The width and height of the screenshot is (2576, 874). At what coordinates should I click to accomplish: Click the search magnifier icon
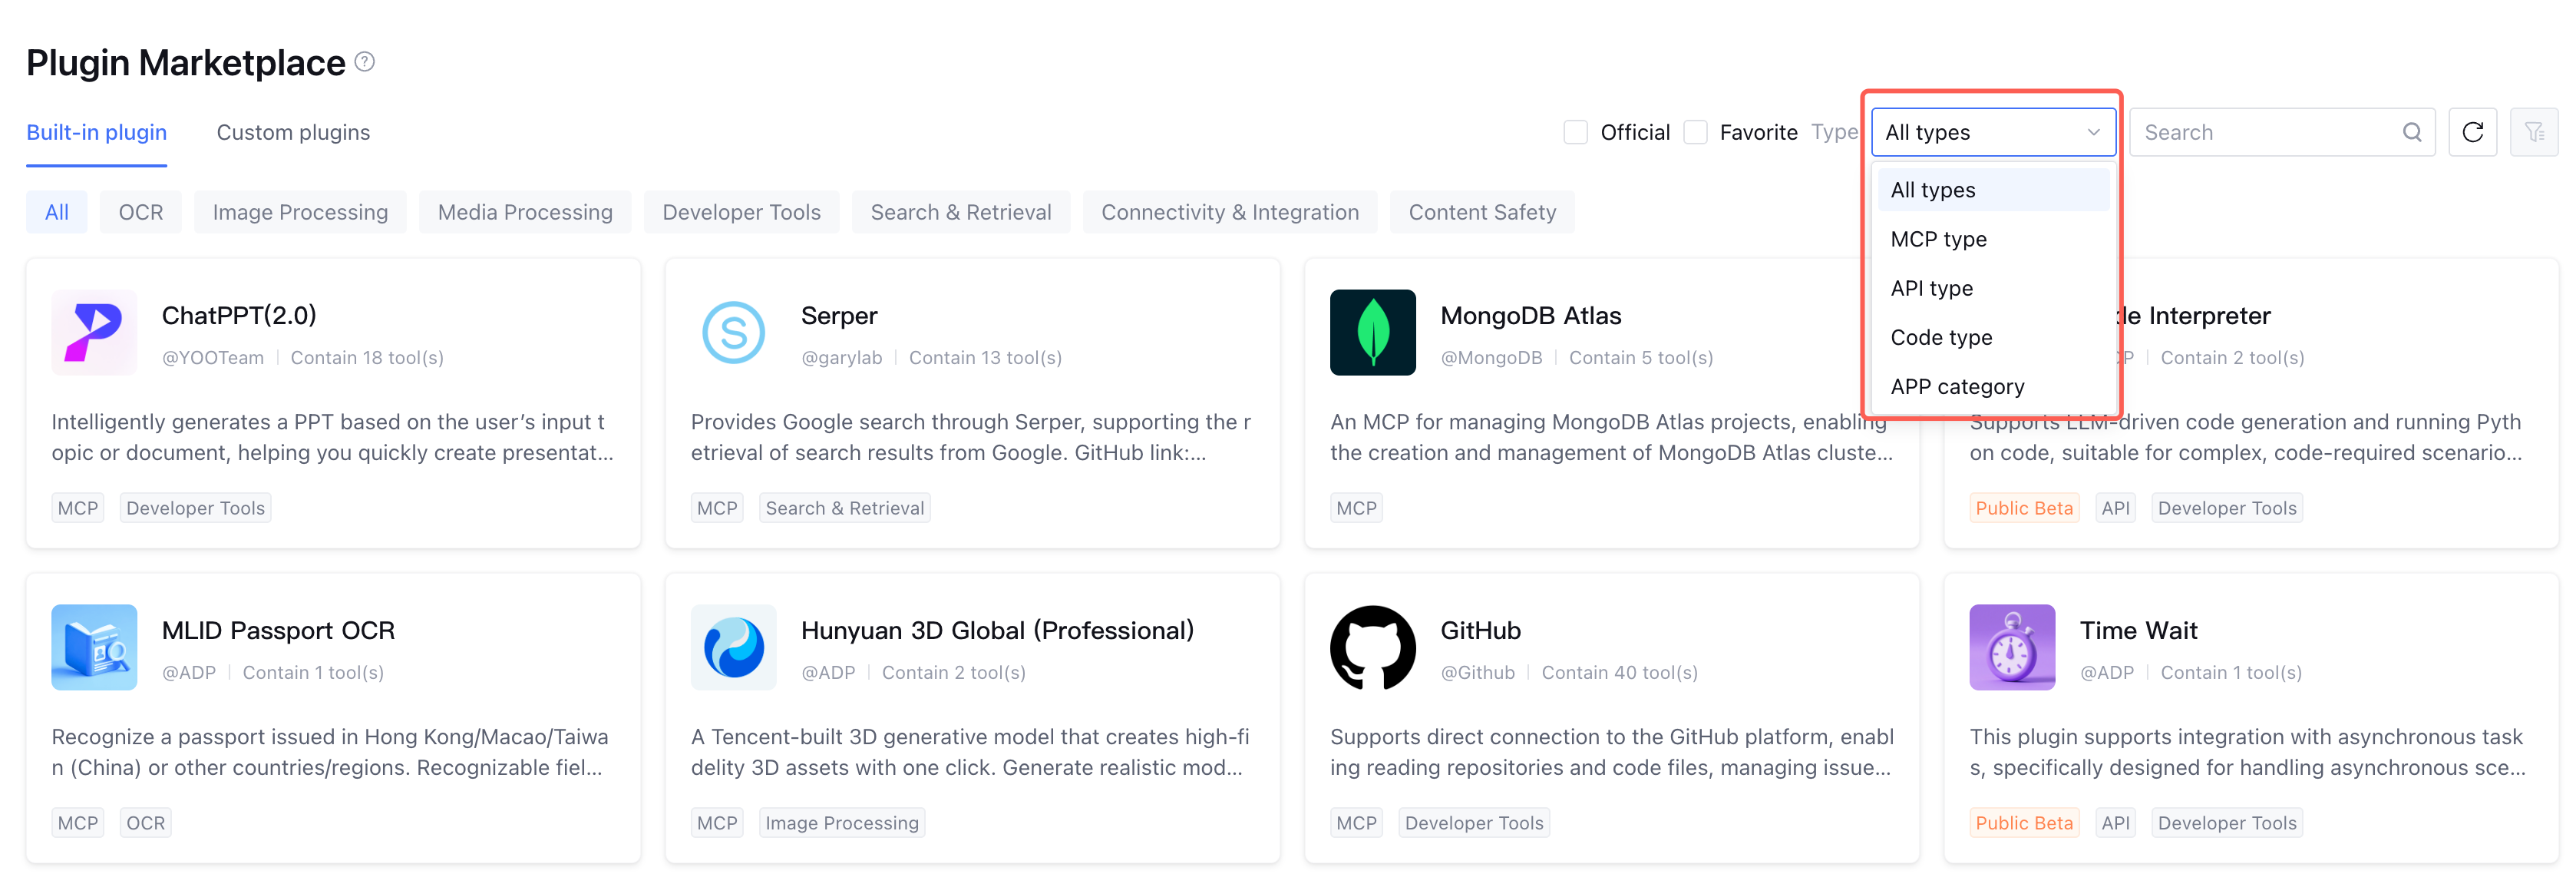point(2412,132)
